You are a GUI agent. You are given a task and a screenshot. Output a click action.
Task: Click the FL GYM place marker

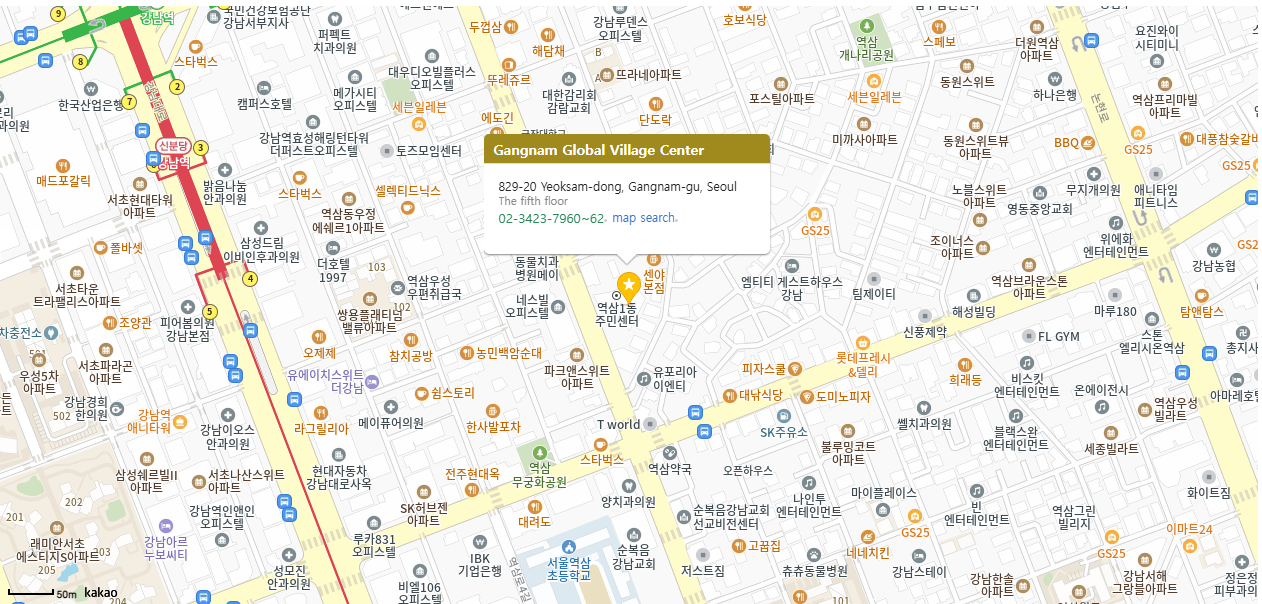click(1029, 337)
